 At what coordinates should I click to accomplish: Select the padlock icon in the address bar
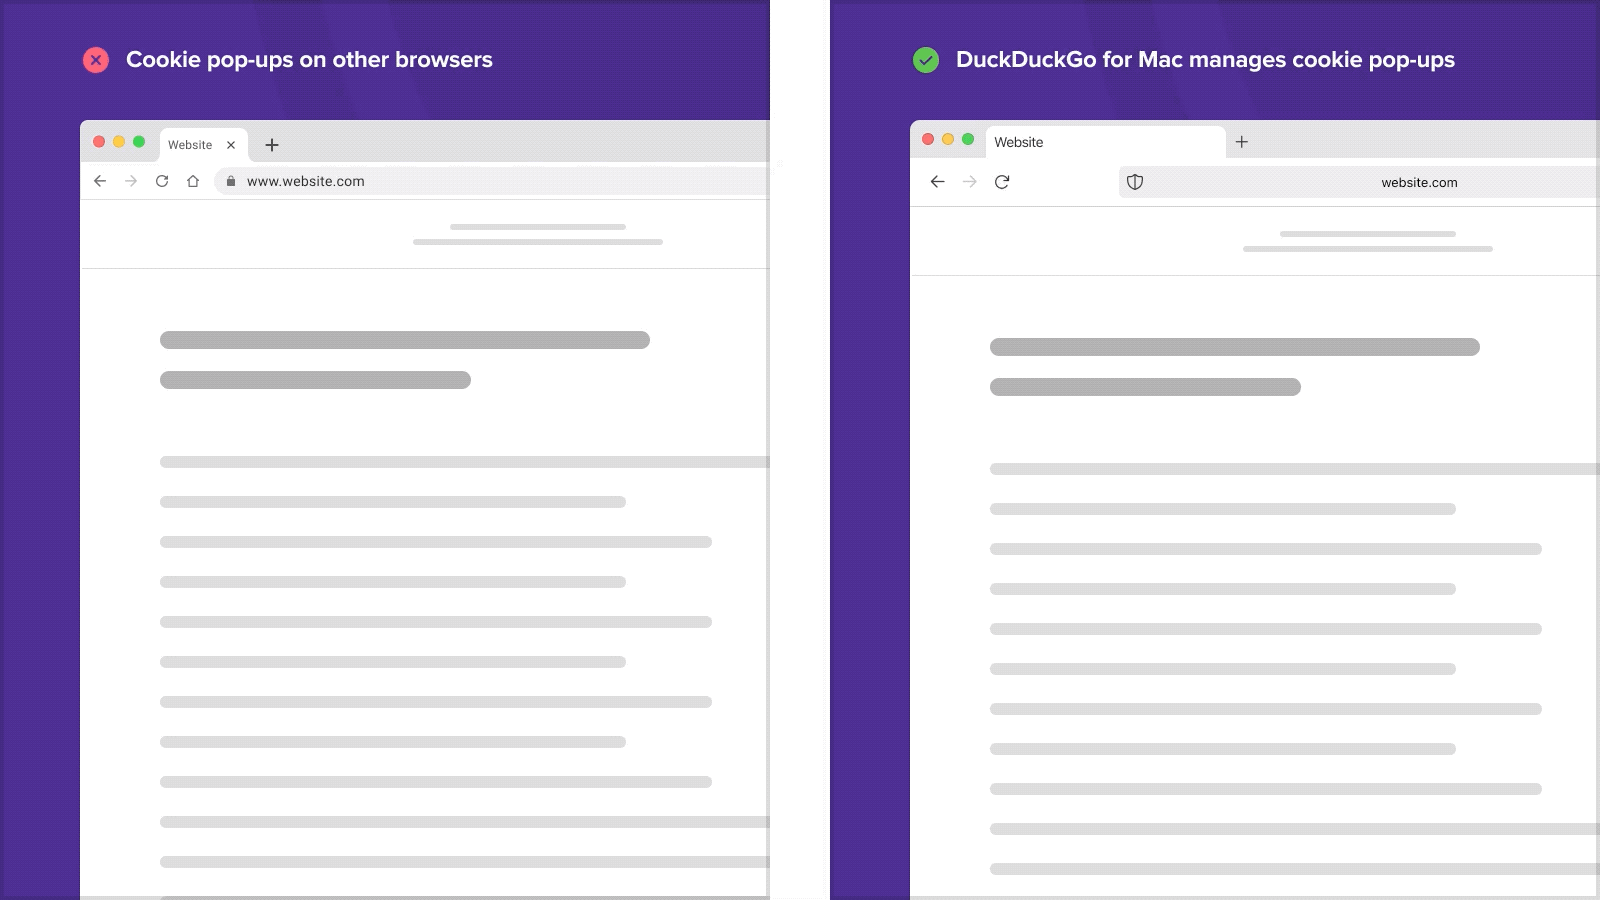[x=232, y=181]
